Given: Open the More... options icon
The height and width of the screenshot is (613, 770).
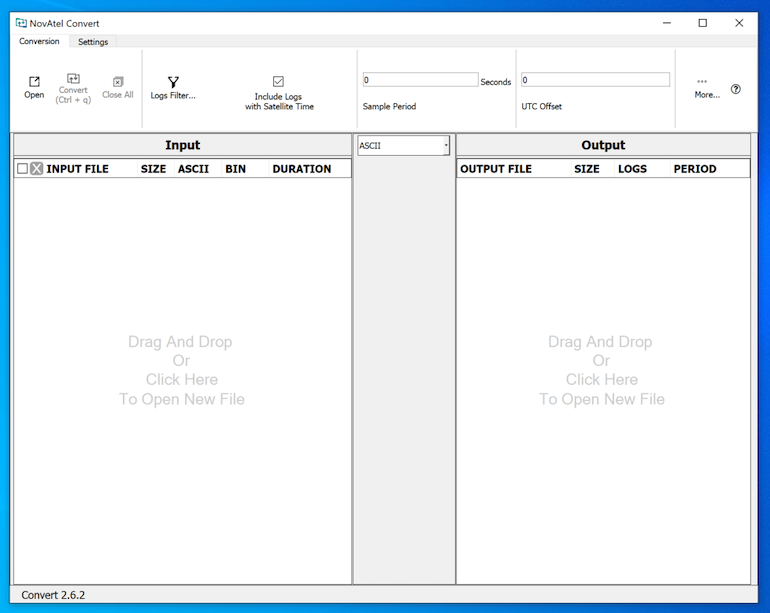Looking at the screenshot, I should (702, 82).
